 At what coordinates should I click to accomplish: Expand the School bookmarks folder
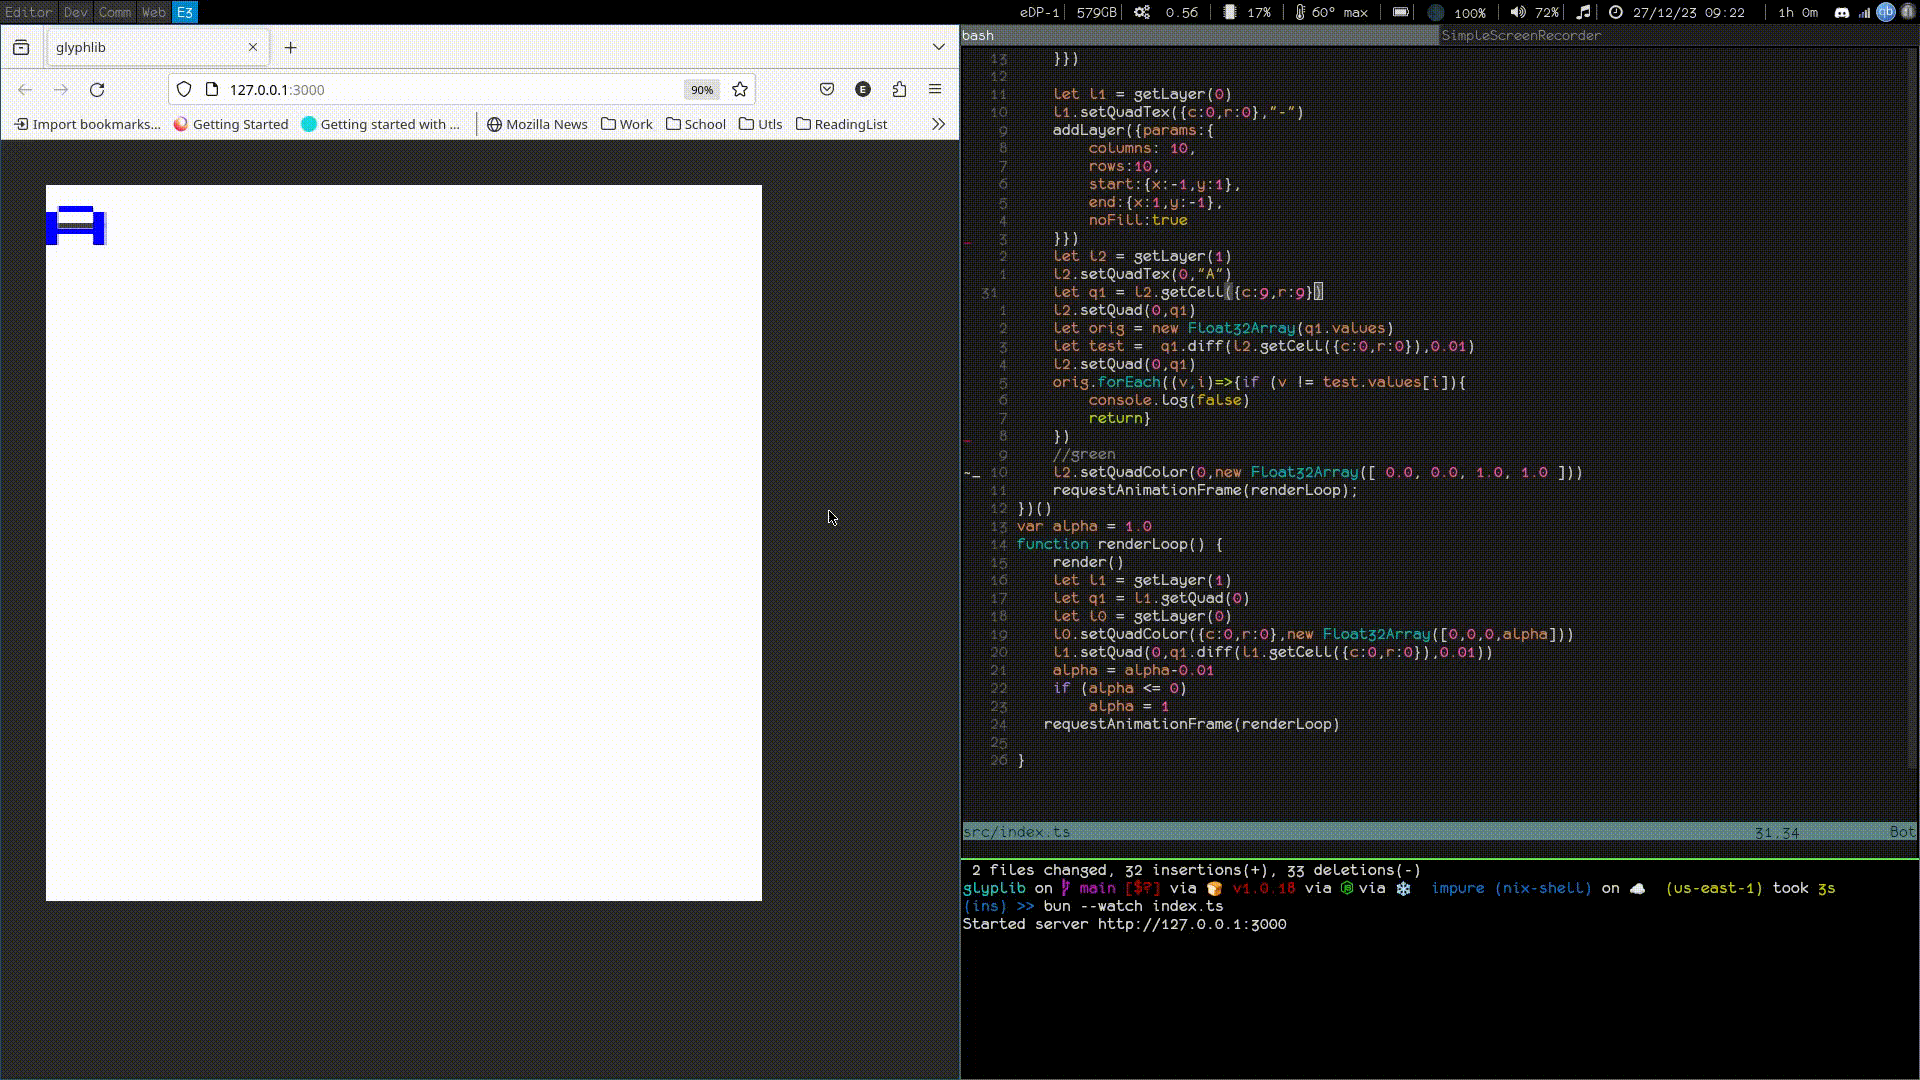(696, 124)
